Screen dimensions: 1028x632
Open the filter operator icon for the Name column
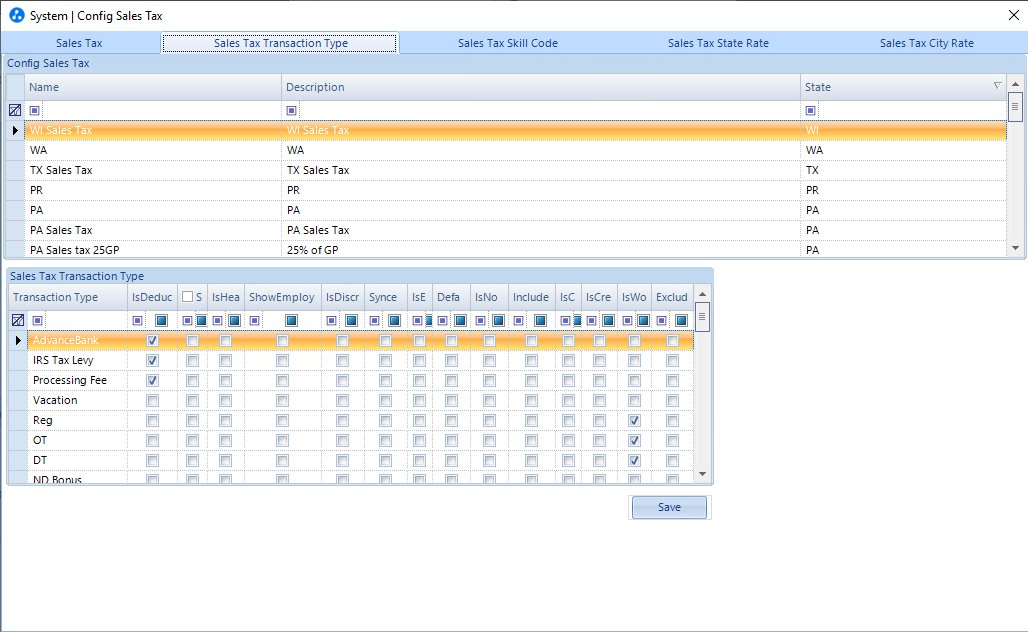pyautogui.click(x=35, y=110)
